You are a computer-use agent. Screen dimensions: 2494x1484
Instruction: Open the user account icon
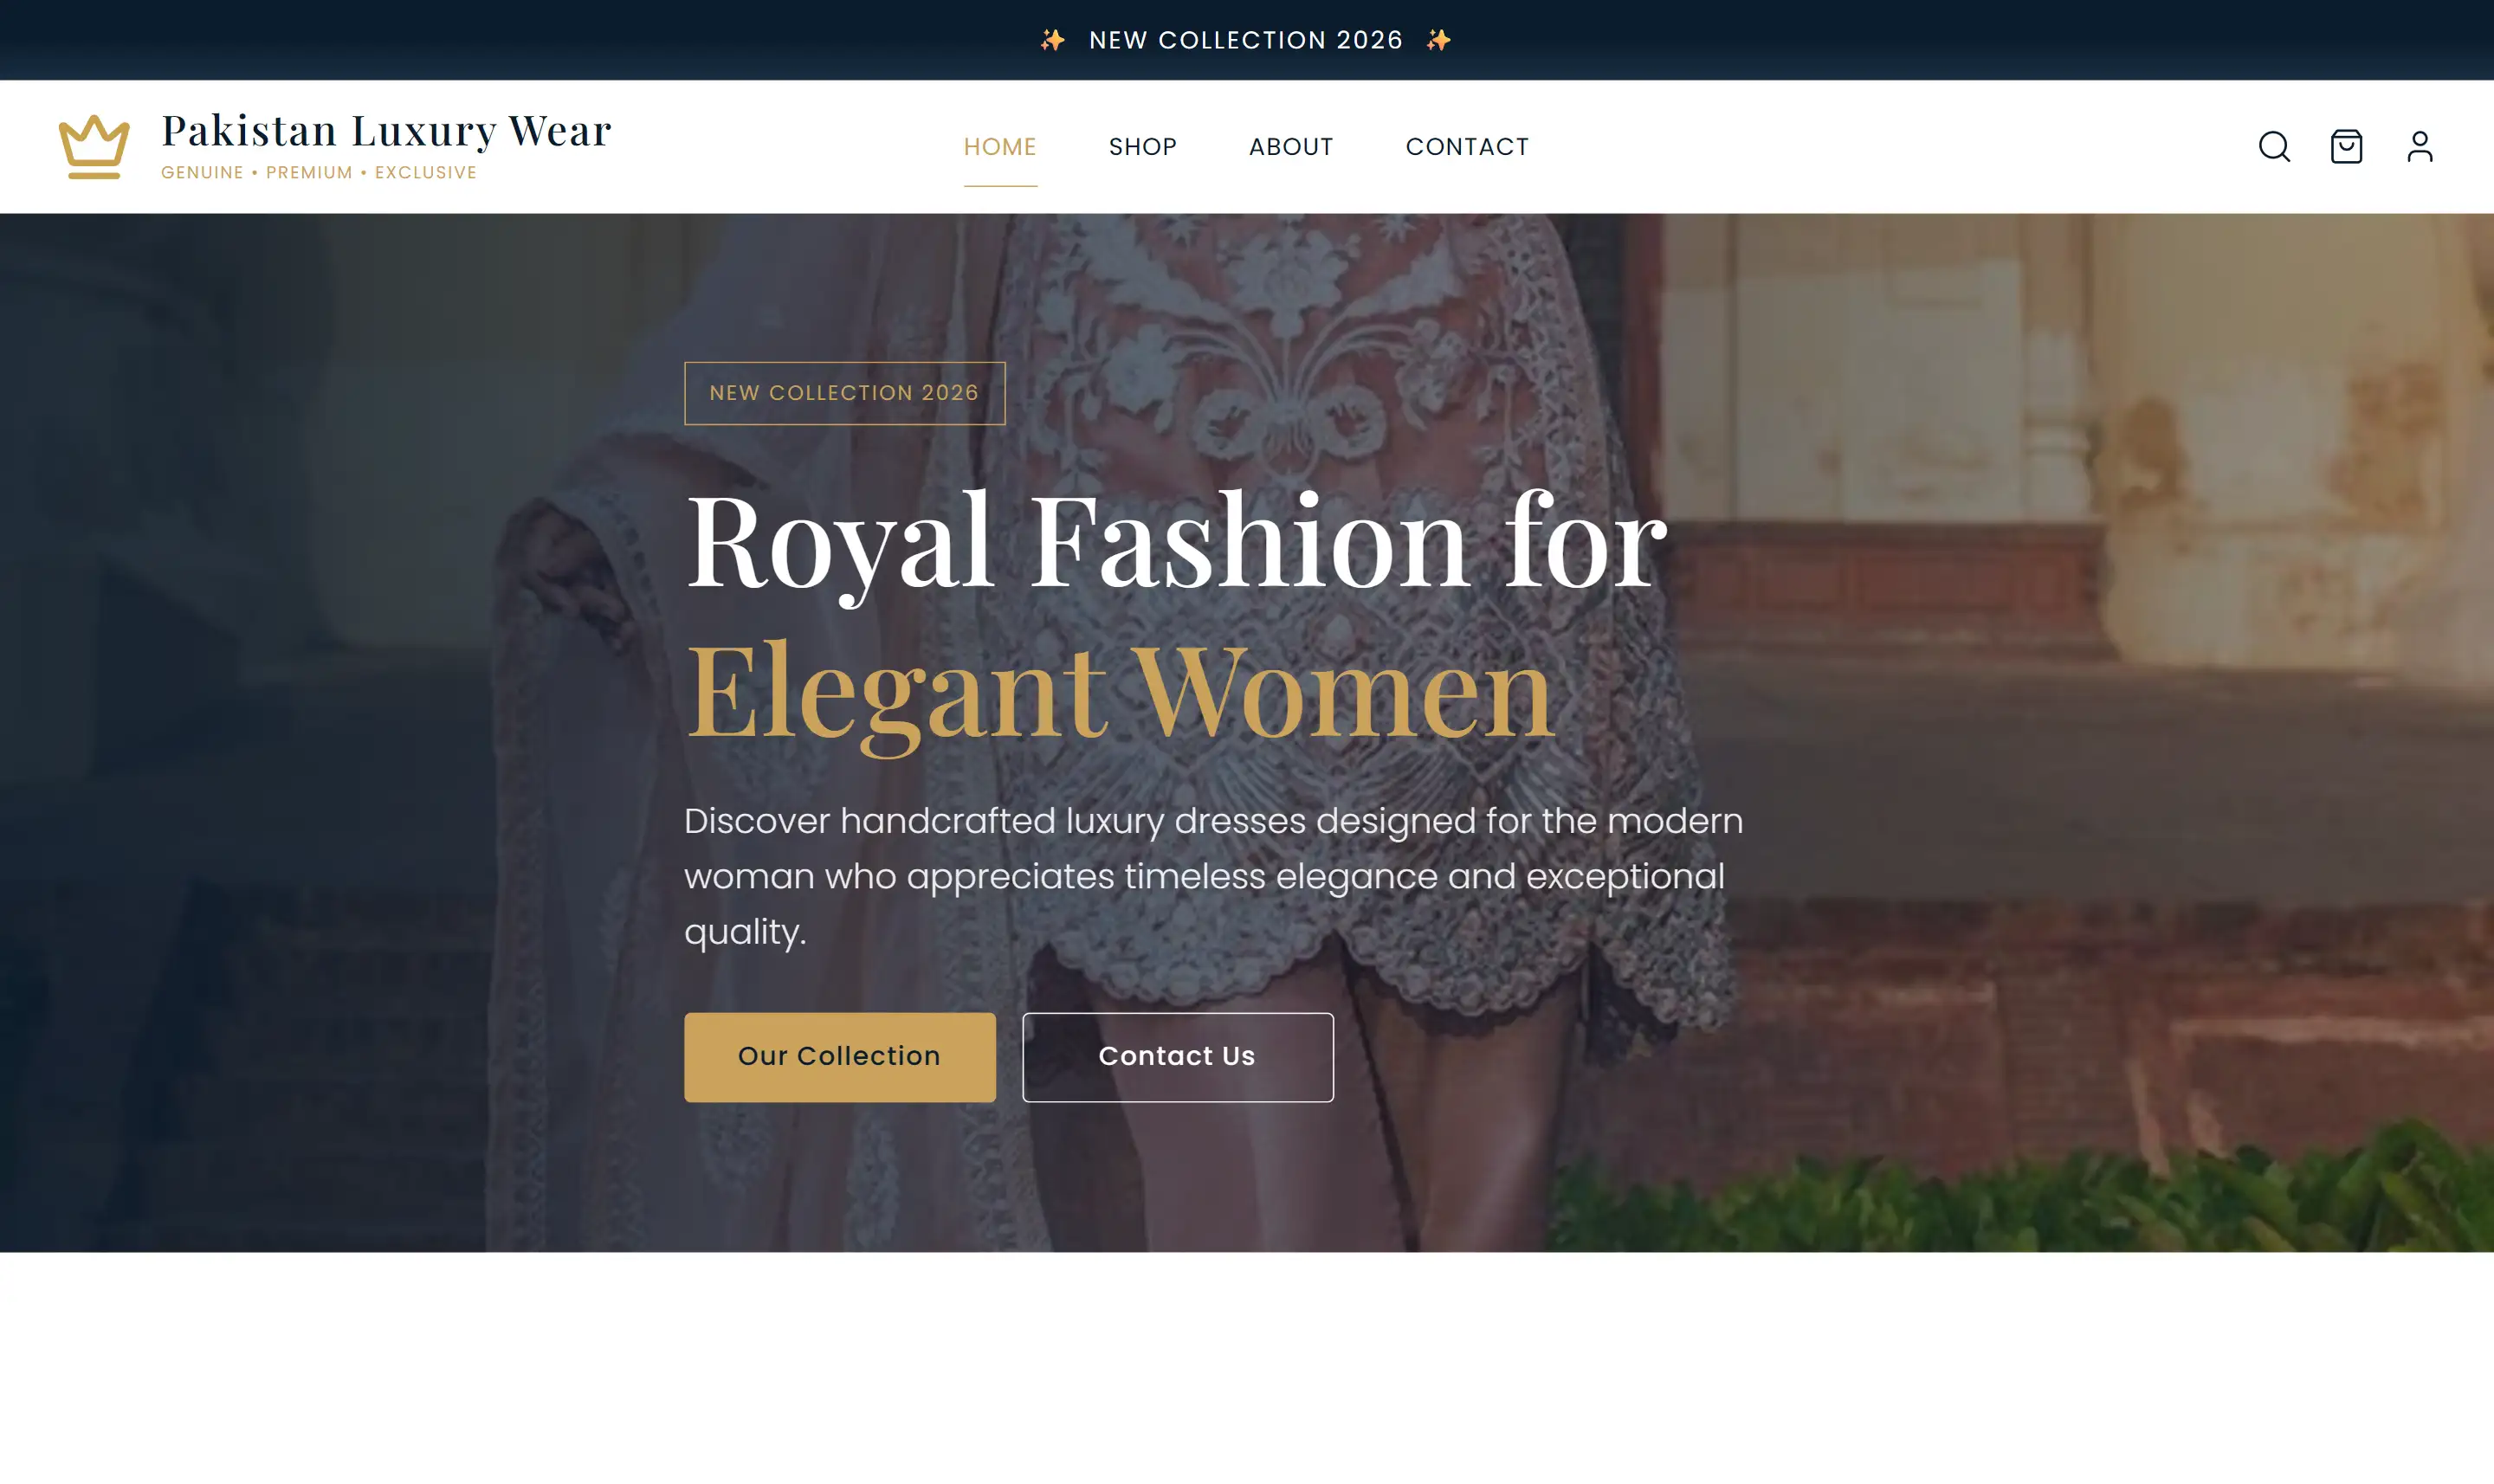2419,147
